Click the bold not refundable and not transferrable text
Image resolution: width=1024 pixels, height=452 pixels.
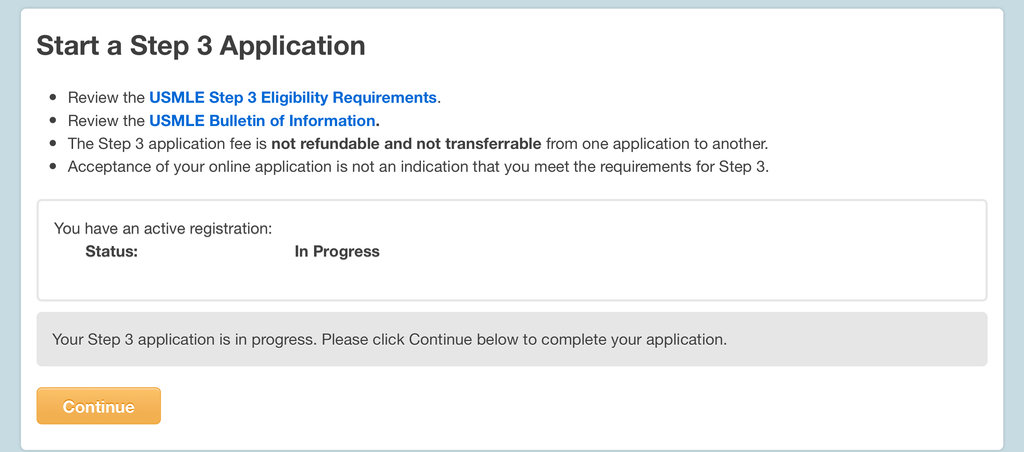pos(406,144)
